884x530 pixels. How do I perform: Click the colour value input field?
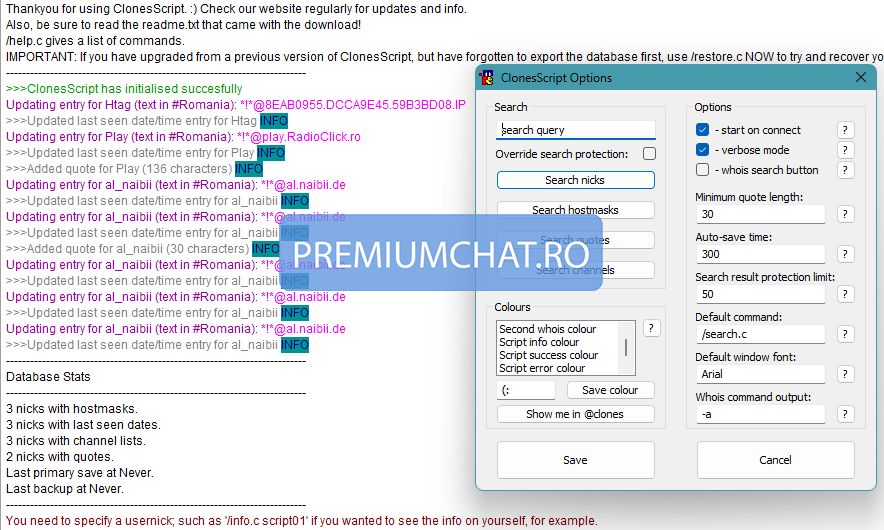[x=526, y=390]
